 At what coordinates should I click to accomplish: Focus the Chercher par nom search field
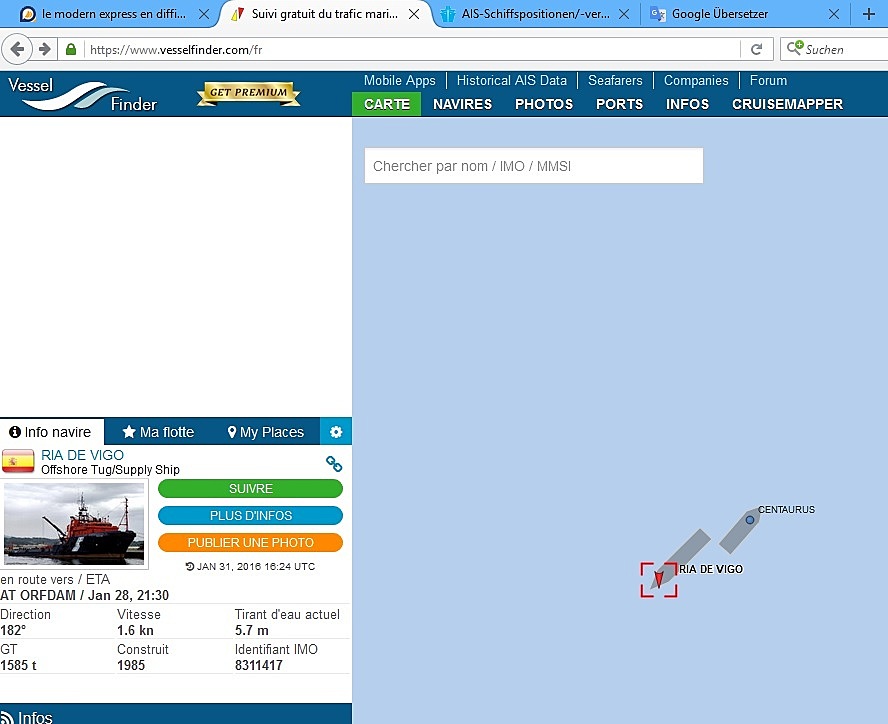pos(533,165)
